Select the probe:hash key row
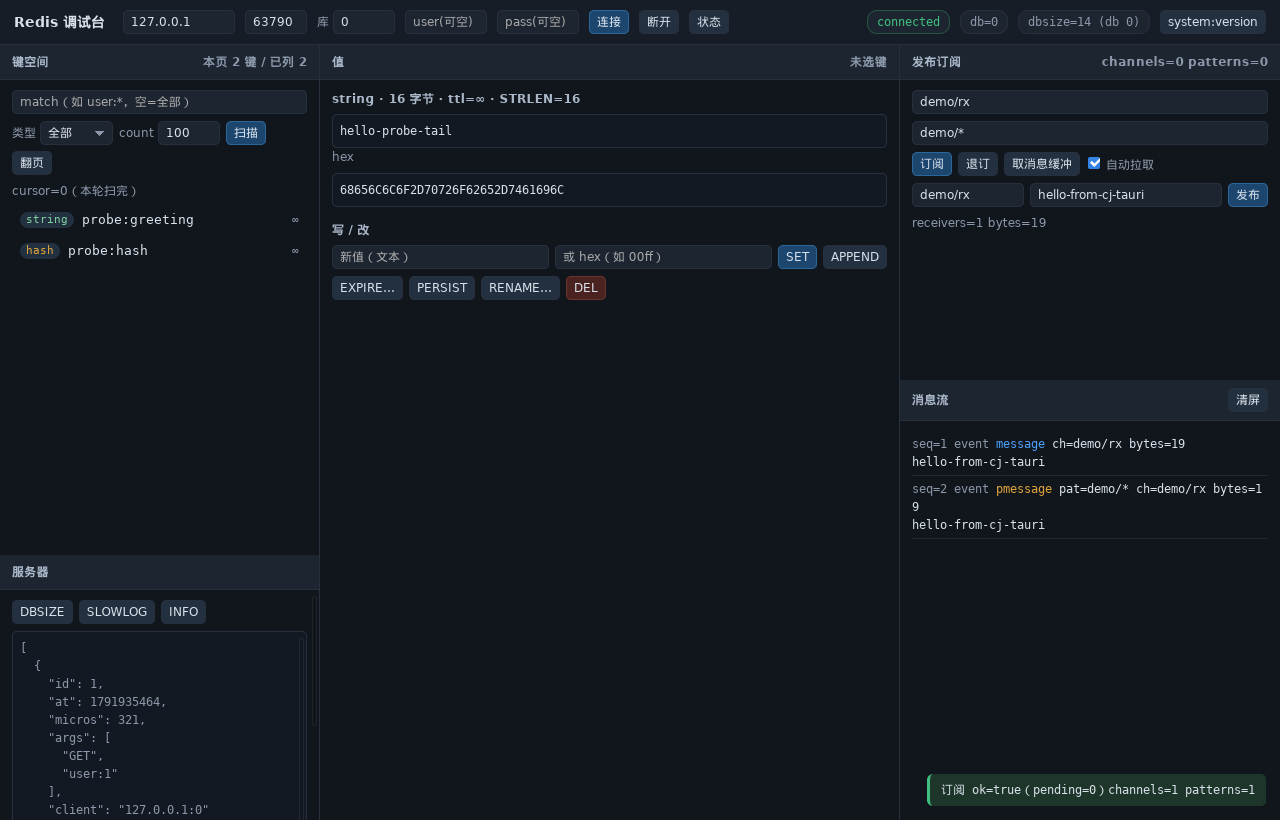This screenshot has width=1280, height=820. coord(160,251)
